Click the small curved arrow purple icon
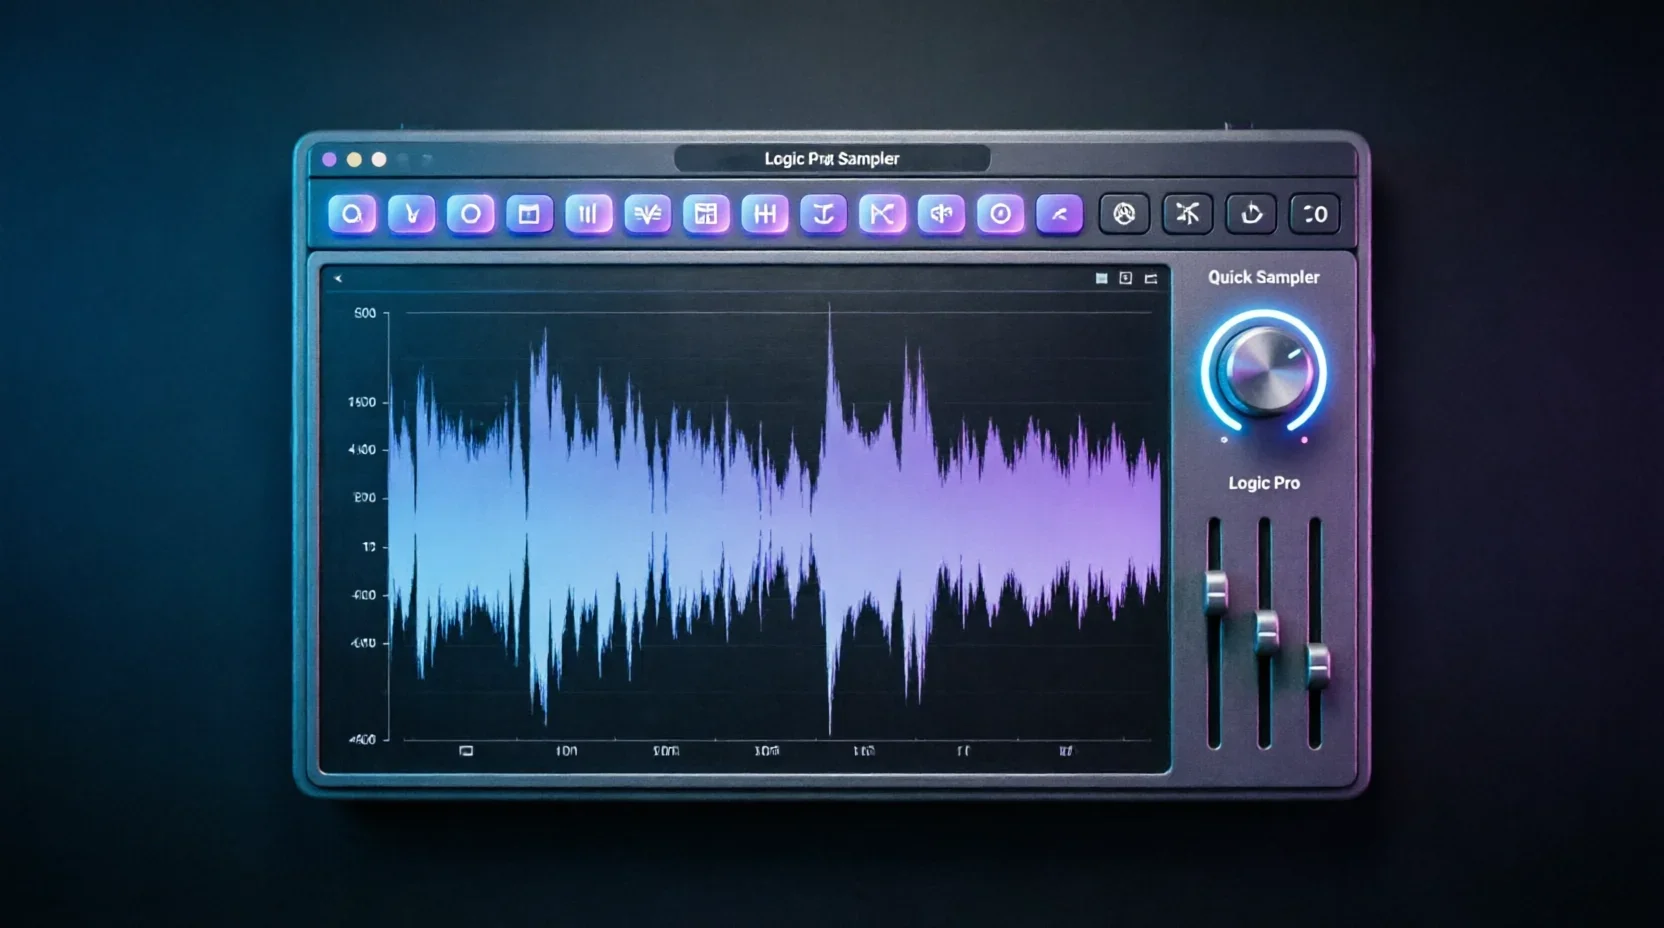This screenshot has width=1664, height=928. point(1059,214)
